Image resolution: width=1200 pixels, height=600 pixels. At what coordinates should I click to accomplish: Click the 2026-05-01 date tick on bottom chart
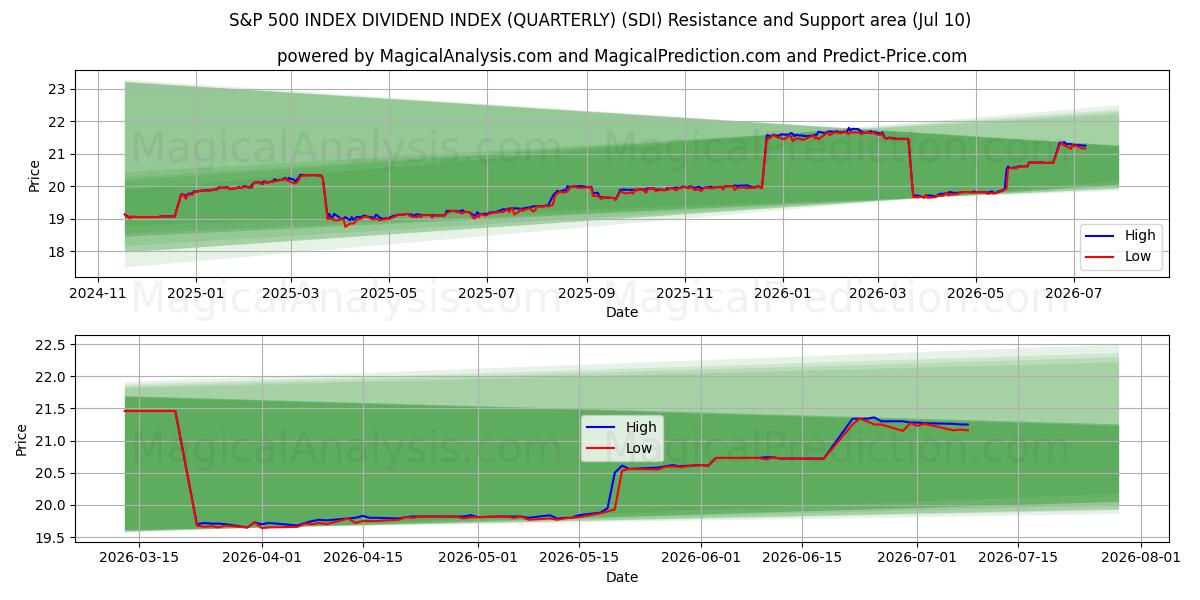(x=478, y=559)
